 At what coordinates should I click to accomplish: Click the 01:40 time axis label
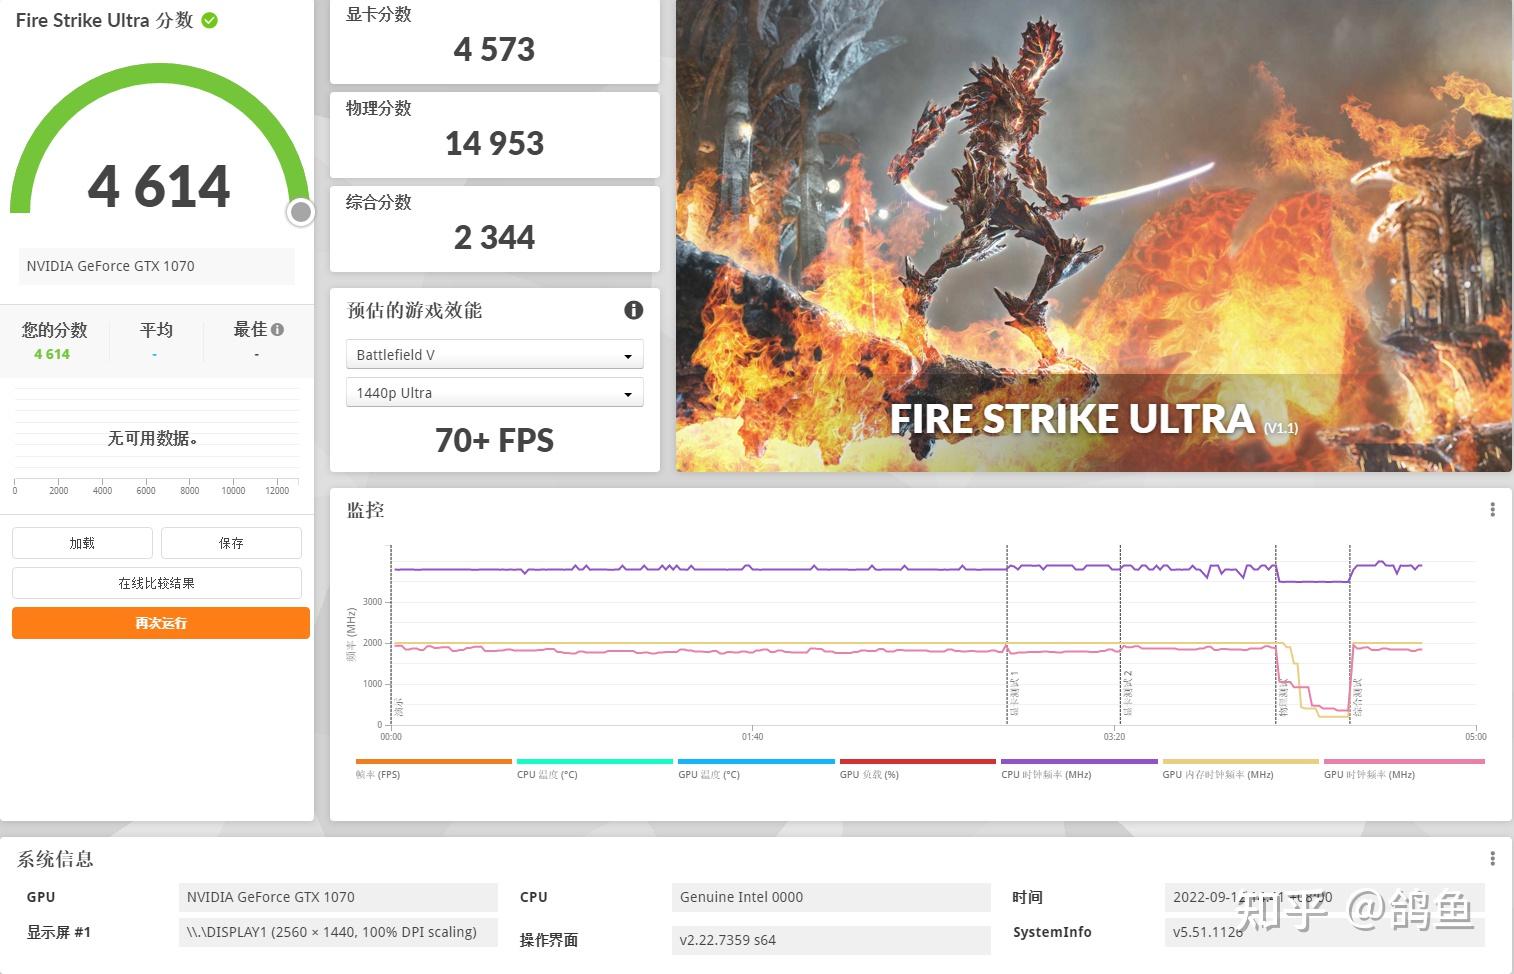(752, 737)
